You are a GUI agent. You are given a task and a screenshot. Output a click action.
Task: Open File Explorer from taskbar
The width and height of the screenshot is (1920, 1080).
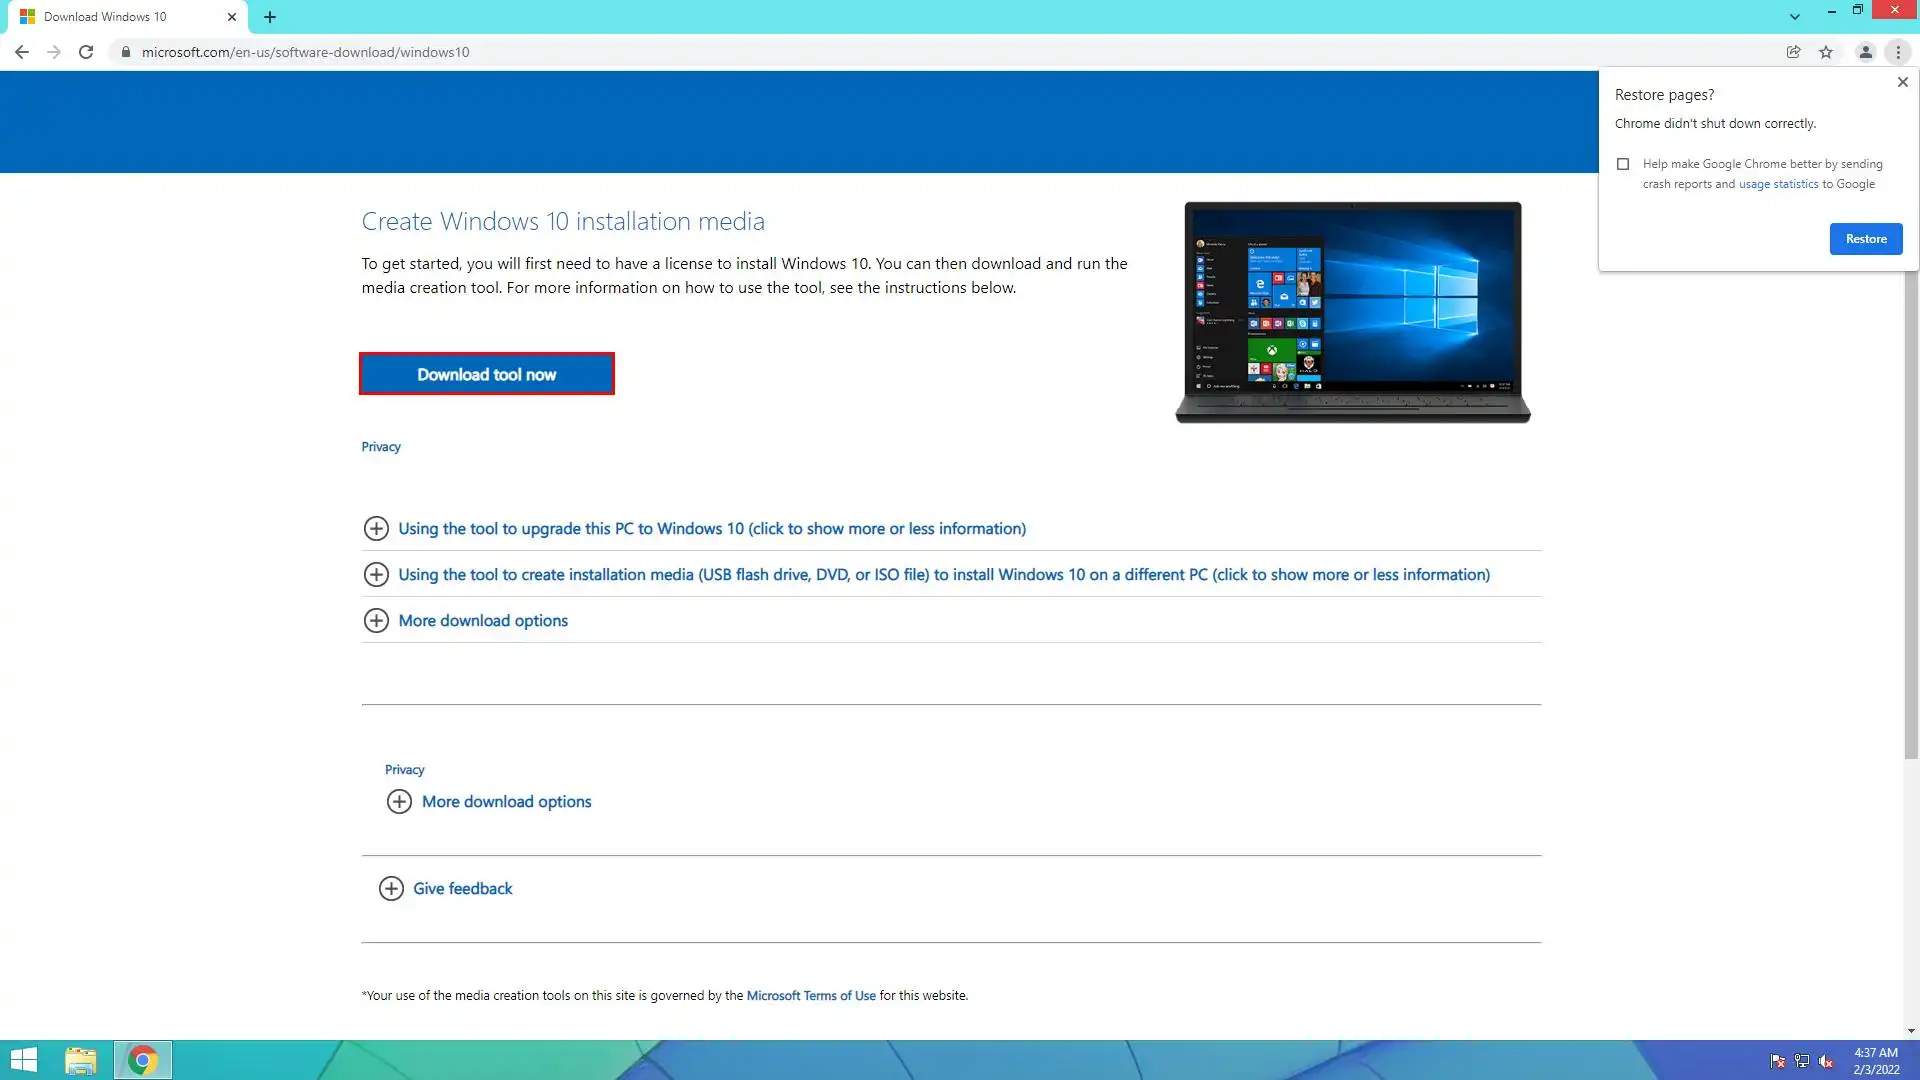pos(81,1060)
